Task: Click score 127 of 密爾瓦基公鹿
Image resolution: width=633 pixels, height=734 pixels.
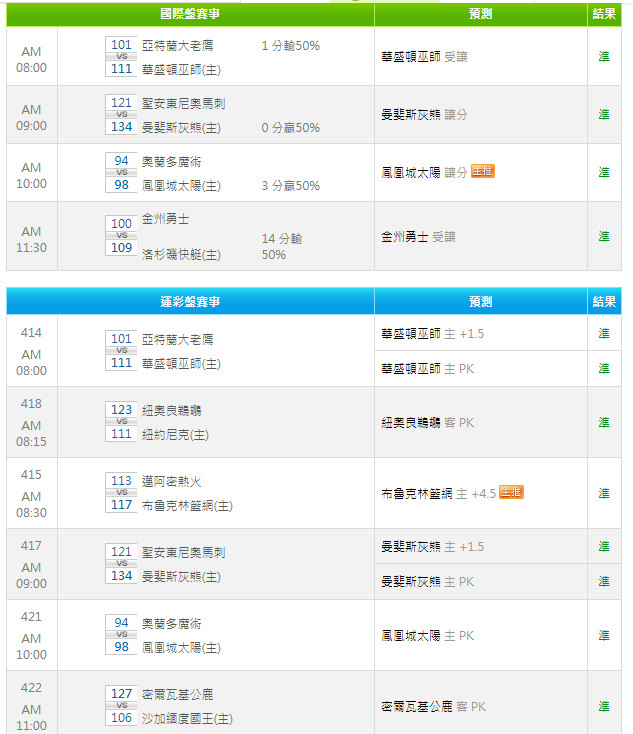Action: click(x=121, y=694)
